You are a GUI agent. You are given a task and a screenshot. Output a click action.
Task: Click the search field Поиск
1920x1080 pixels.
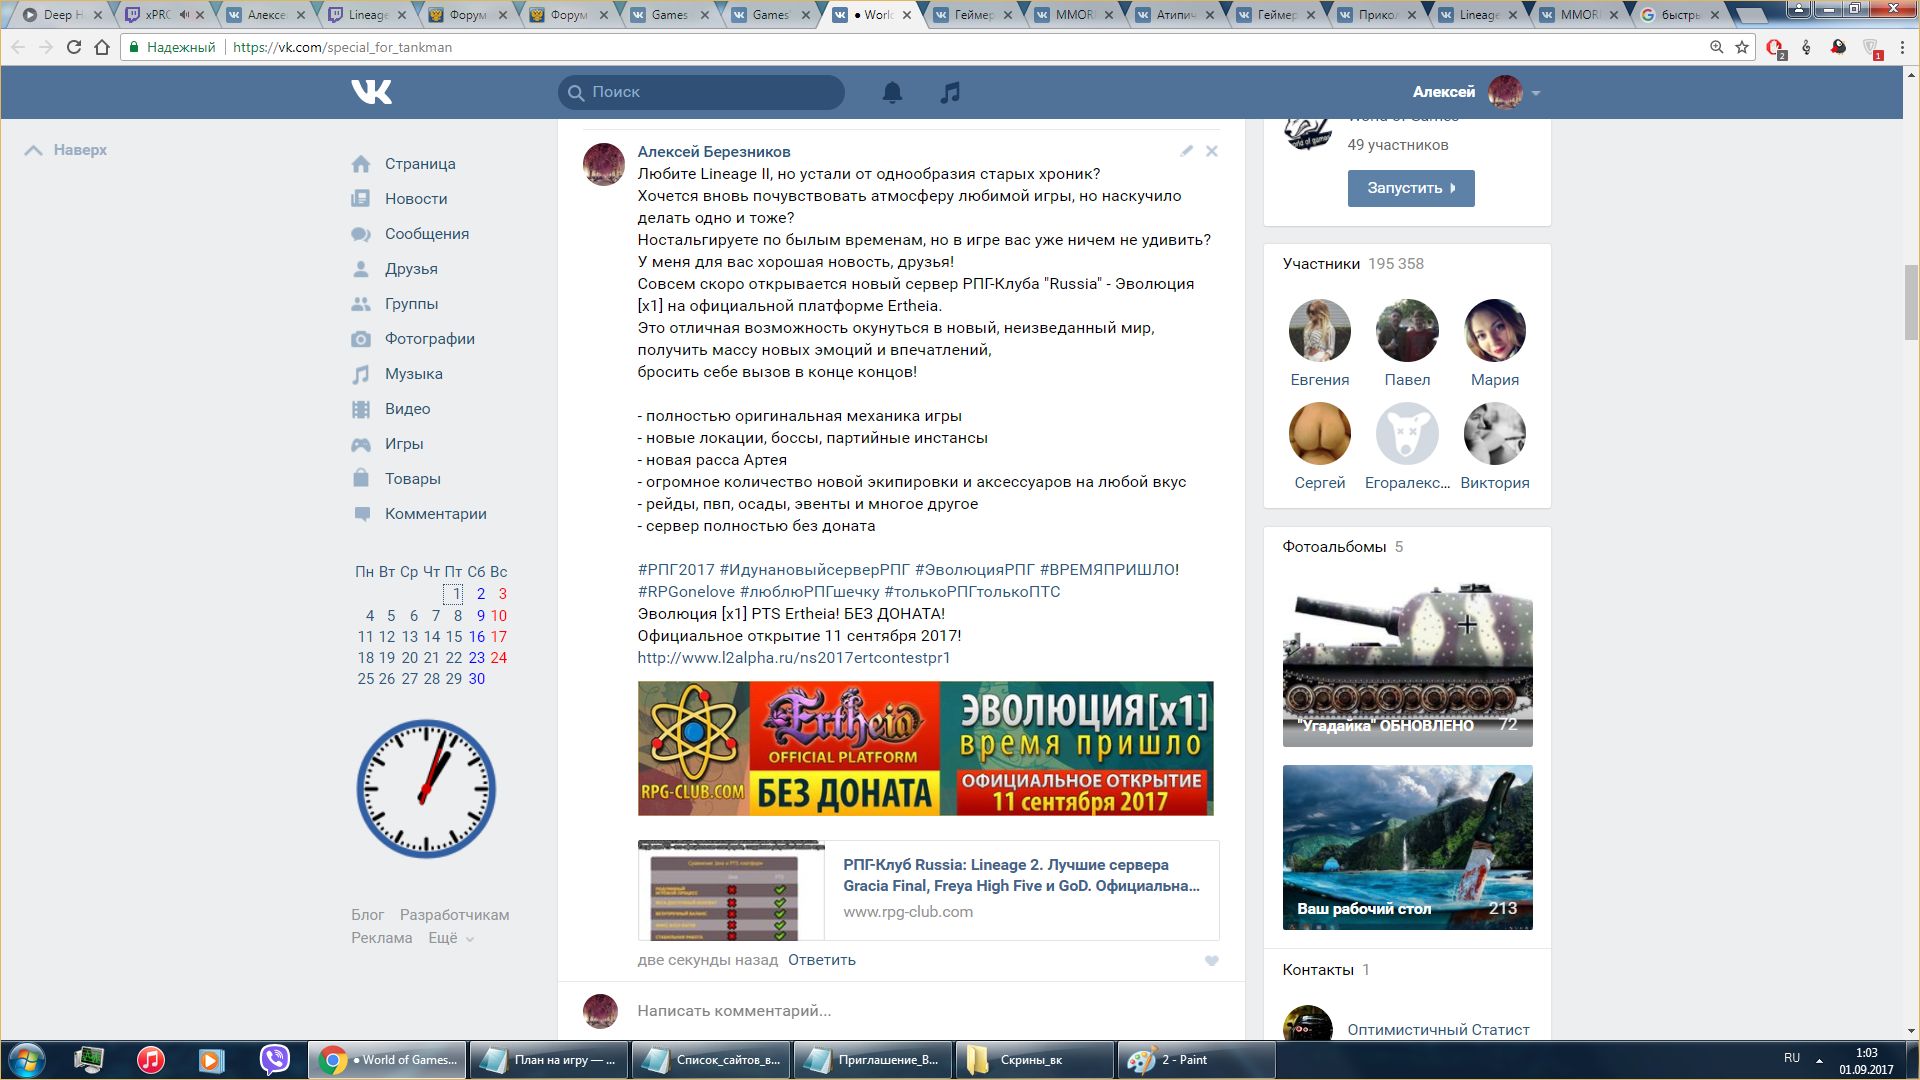(701, 92)
